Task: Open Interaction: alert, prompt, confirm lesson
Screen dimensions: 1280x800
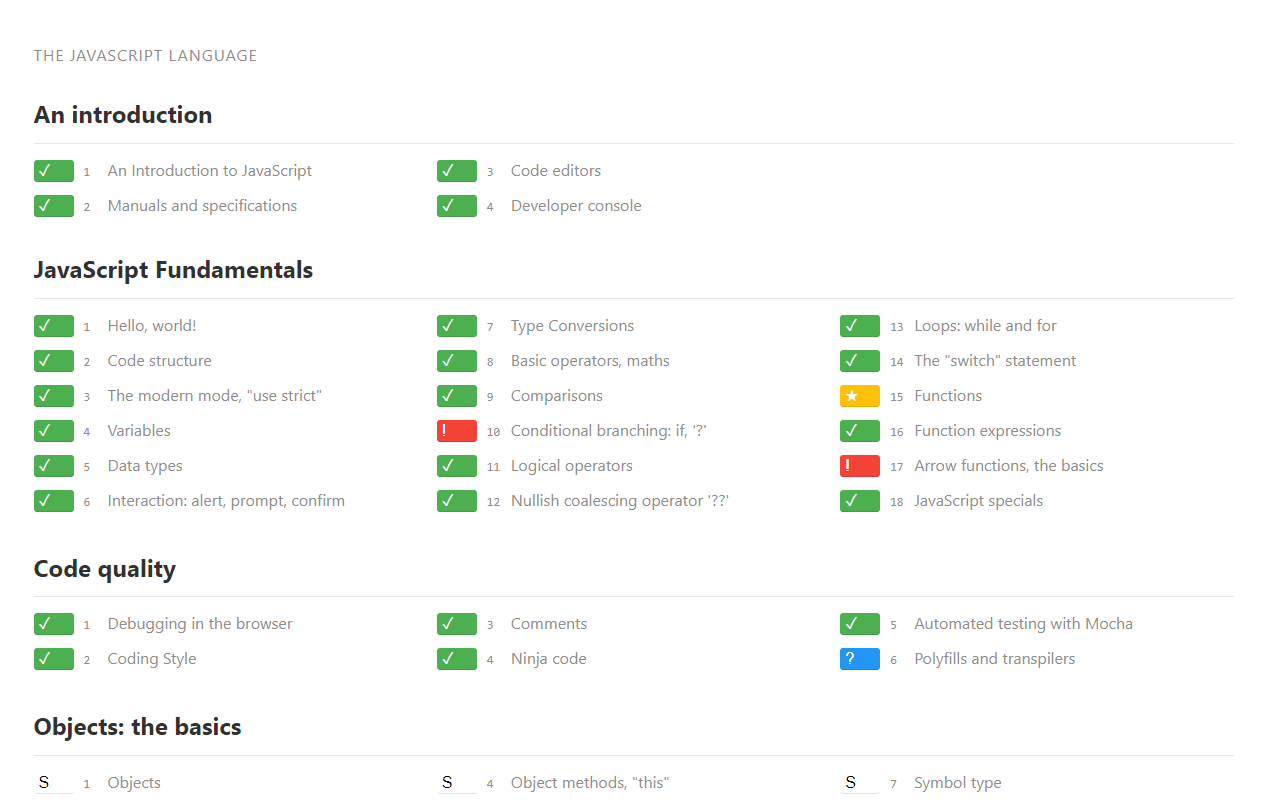Action: (226, 501)
